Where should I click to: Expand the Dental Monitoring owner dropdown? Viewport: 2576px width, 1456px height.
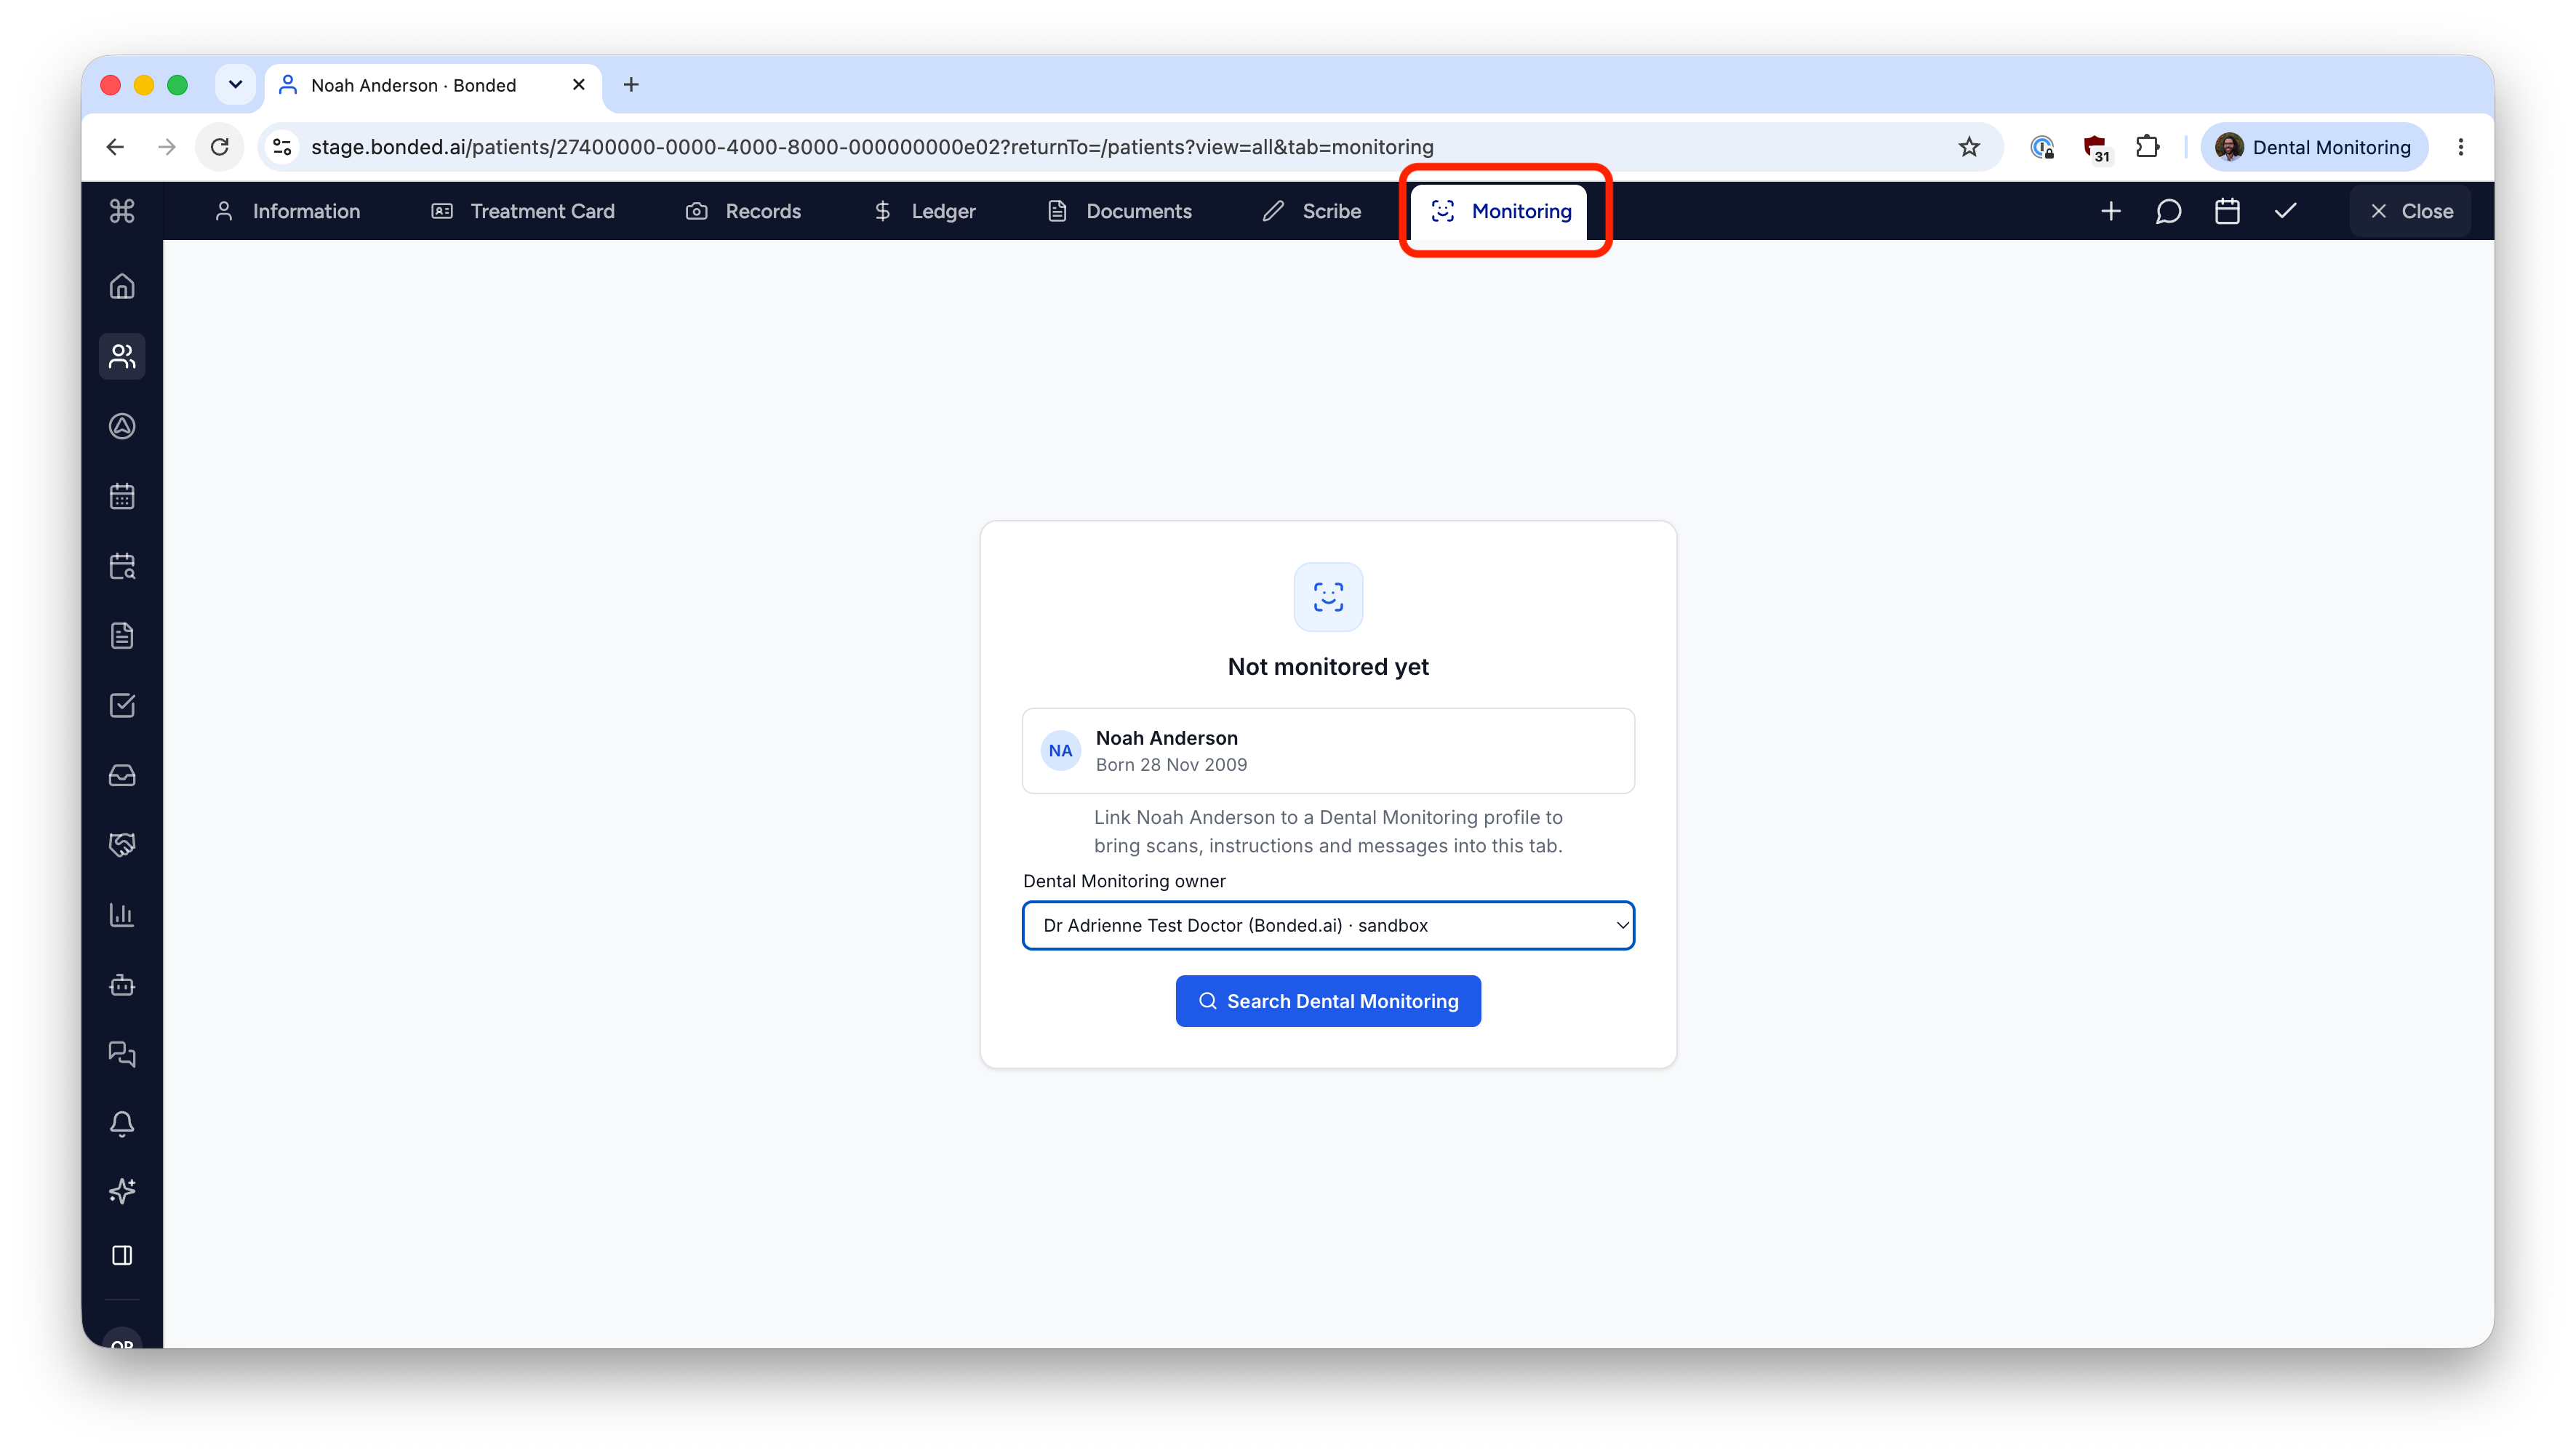(x=1328, y=925)
